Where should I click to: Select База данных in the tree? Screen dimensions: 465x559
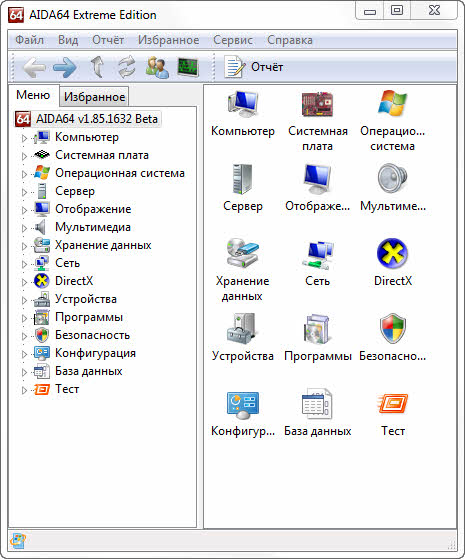[x=88, y=371]
